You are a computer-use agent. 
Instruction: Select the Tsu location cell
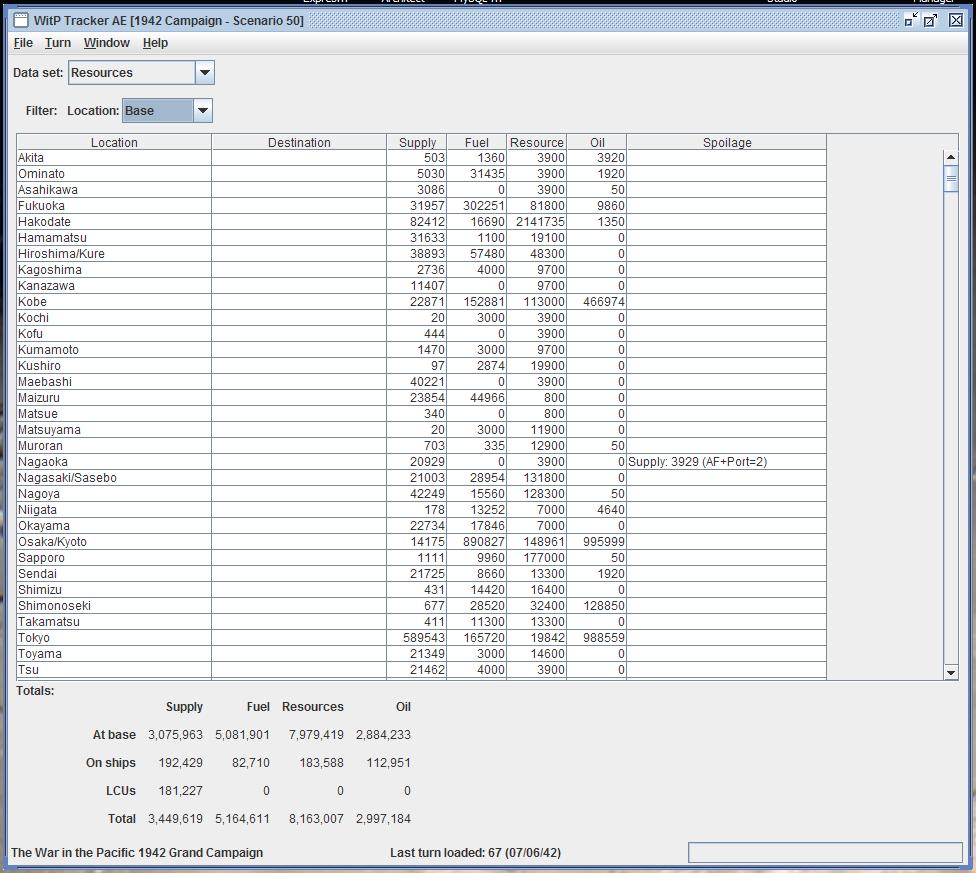click(x=114, y=670)
